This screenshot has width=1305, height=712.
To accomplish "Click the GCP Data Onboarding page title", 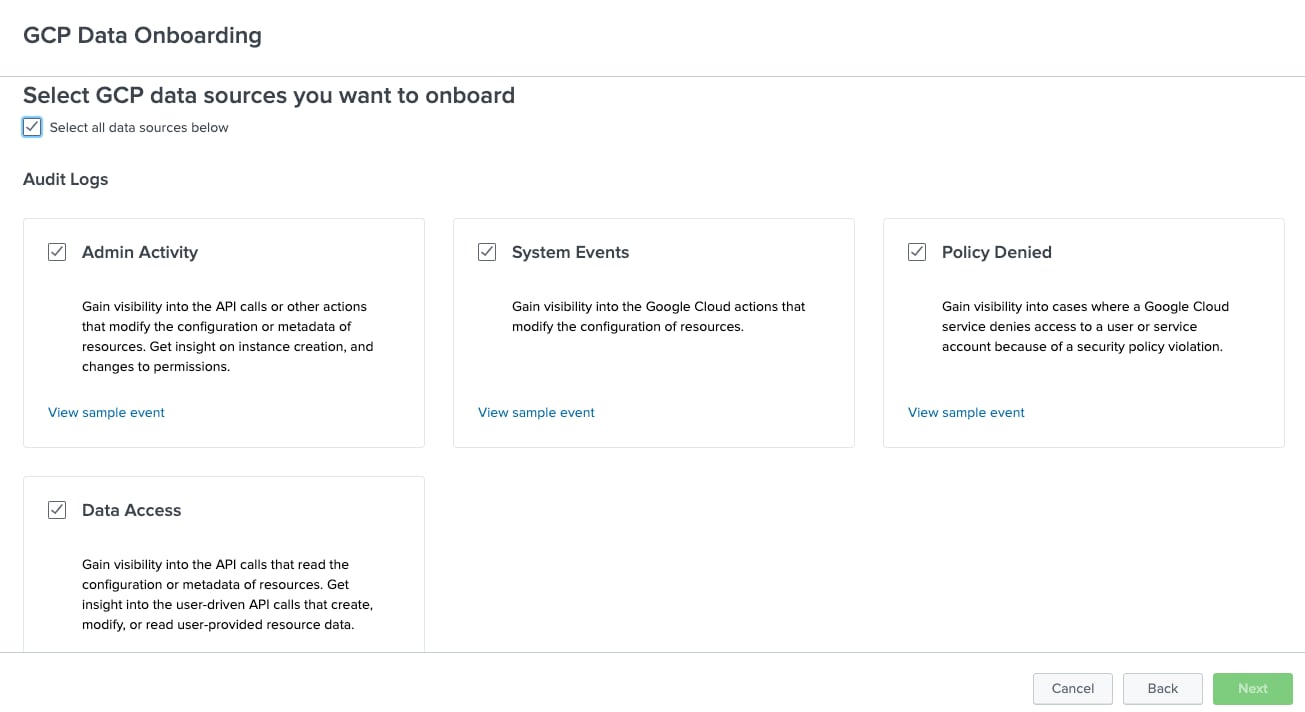I will click(142, 36).
